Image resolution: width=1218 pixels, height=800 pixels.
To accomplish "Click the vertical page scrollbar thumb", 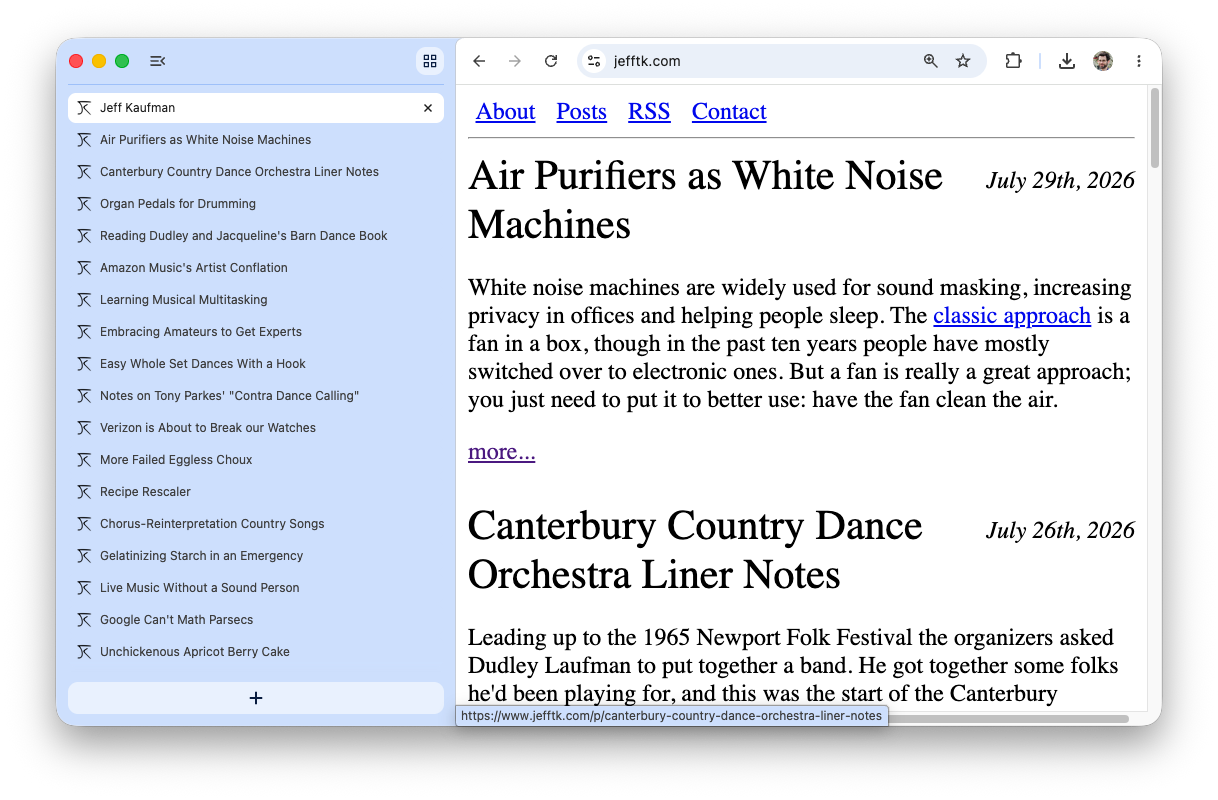I will click(1155, 128).
